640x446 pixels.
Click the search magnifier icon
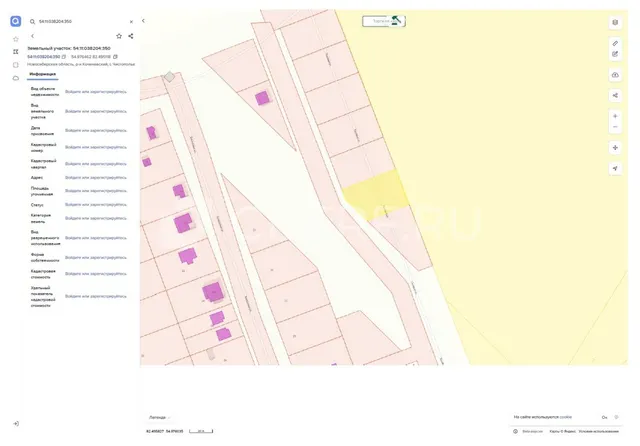(x=32, y=22)
